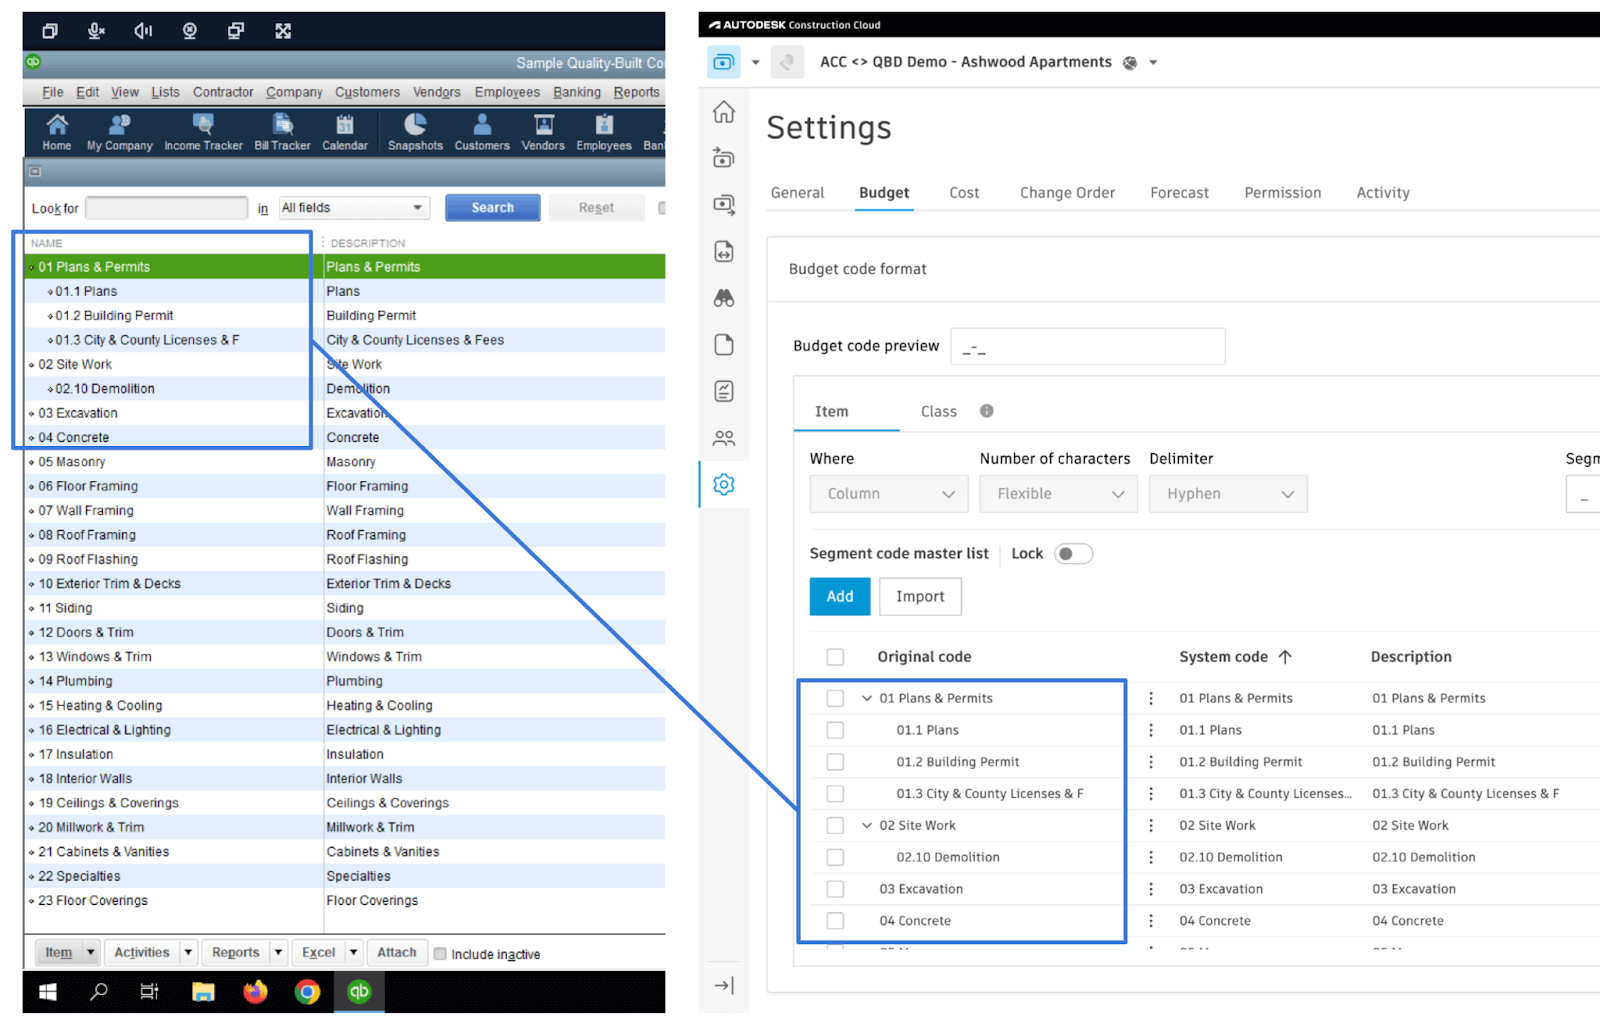The width and height of the screenshot is (1600, 1034).
Task: Open the Home icon in QuickBooks toolbar
Action: [56, 131]
